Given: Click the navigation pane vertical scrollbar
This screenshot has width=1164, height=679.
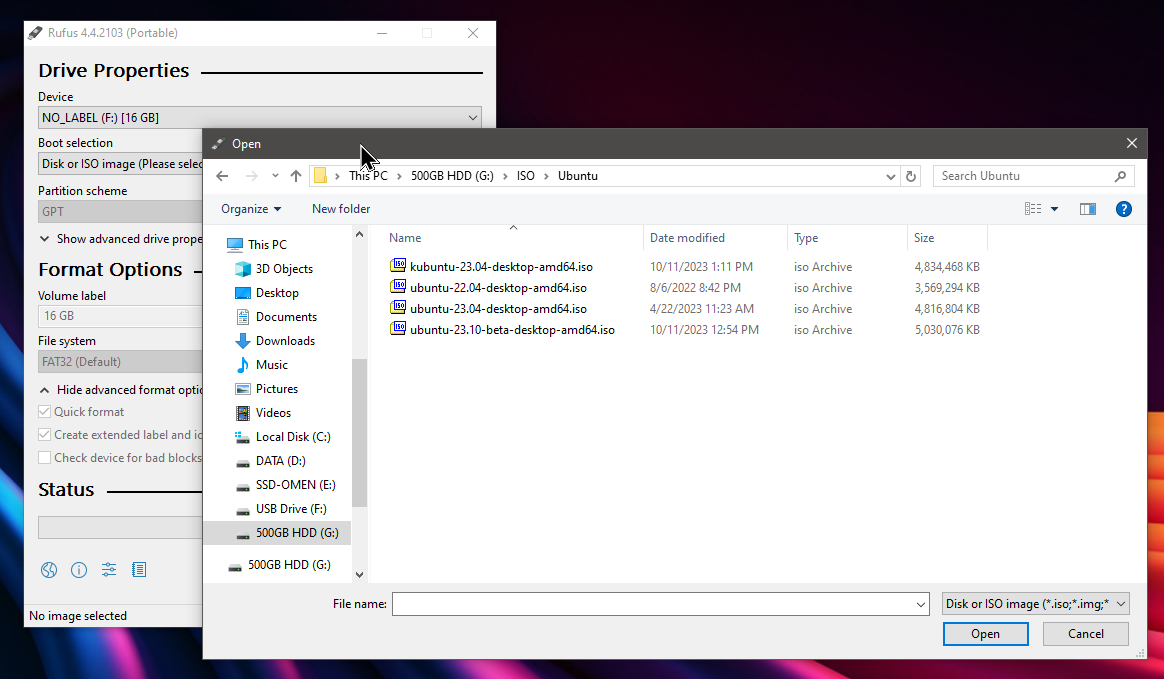Looking at the screenshot, I should 359,430.
